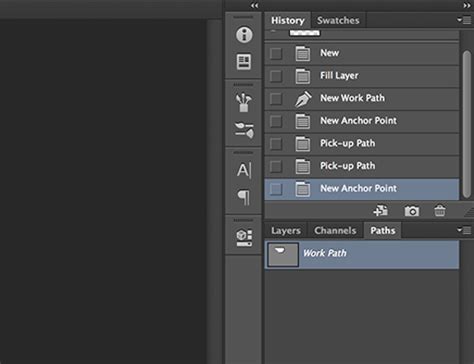Click the pen icon beside New Work Path
Screen dimensions: 474x364
point(303,99)
